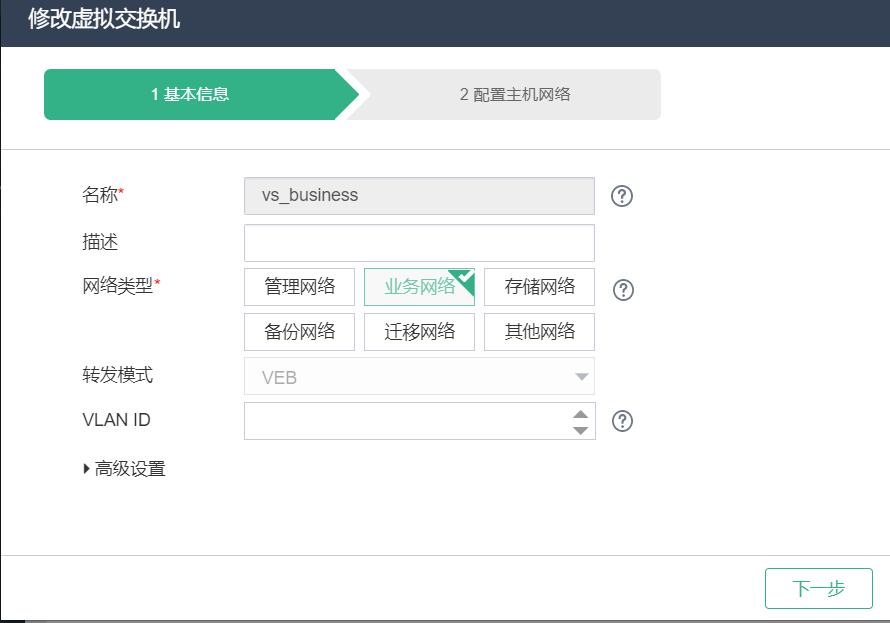Choose the 备份网络 network type
This screenshot has height=623, width=890.
click(x=299, y=332)
